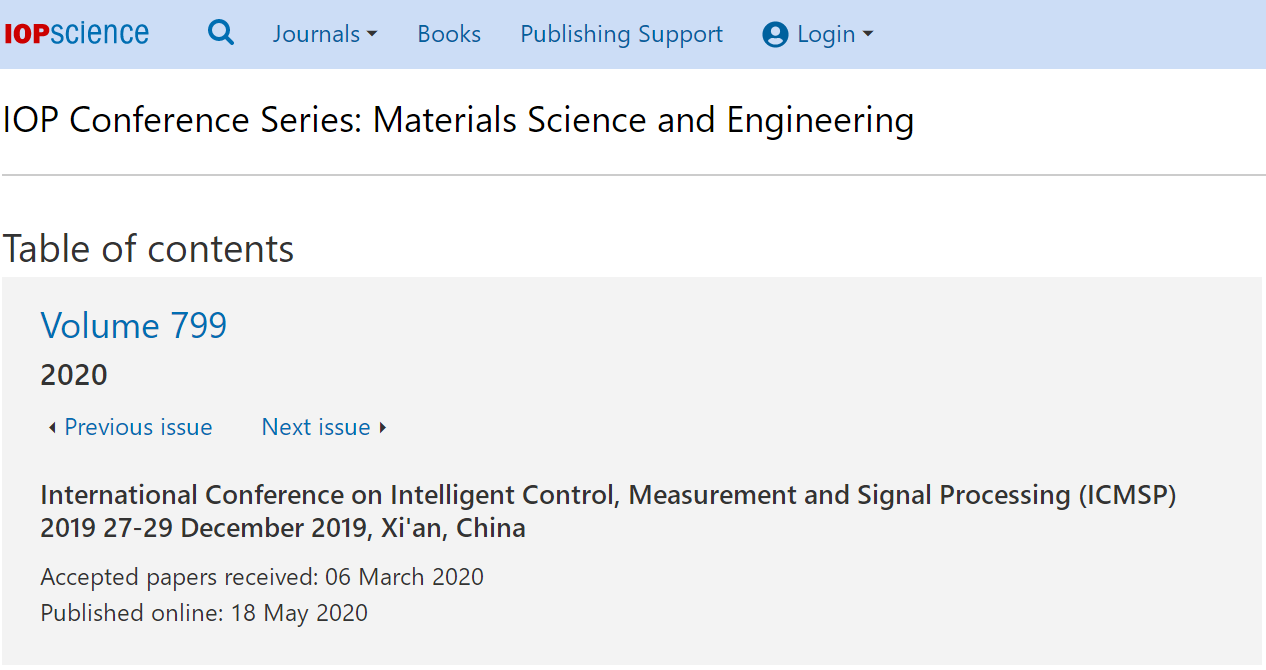Screen dimensions: 1266x670
Task: Click the user avatar icon beside Login
Action: click(x=775, y=35)
